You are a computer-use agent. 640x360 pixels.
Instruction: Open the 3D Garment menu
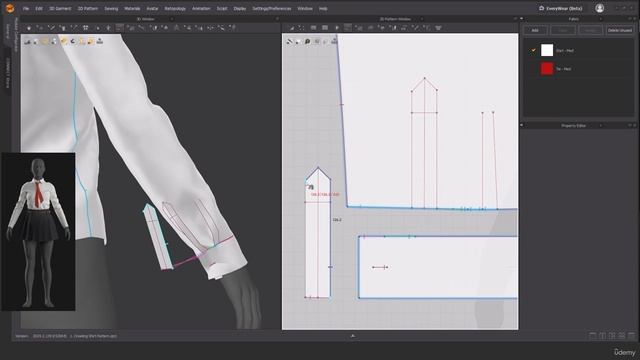[60, 9]
